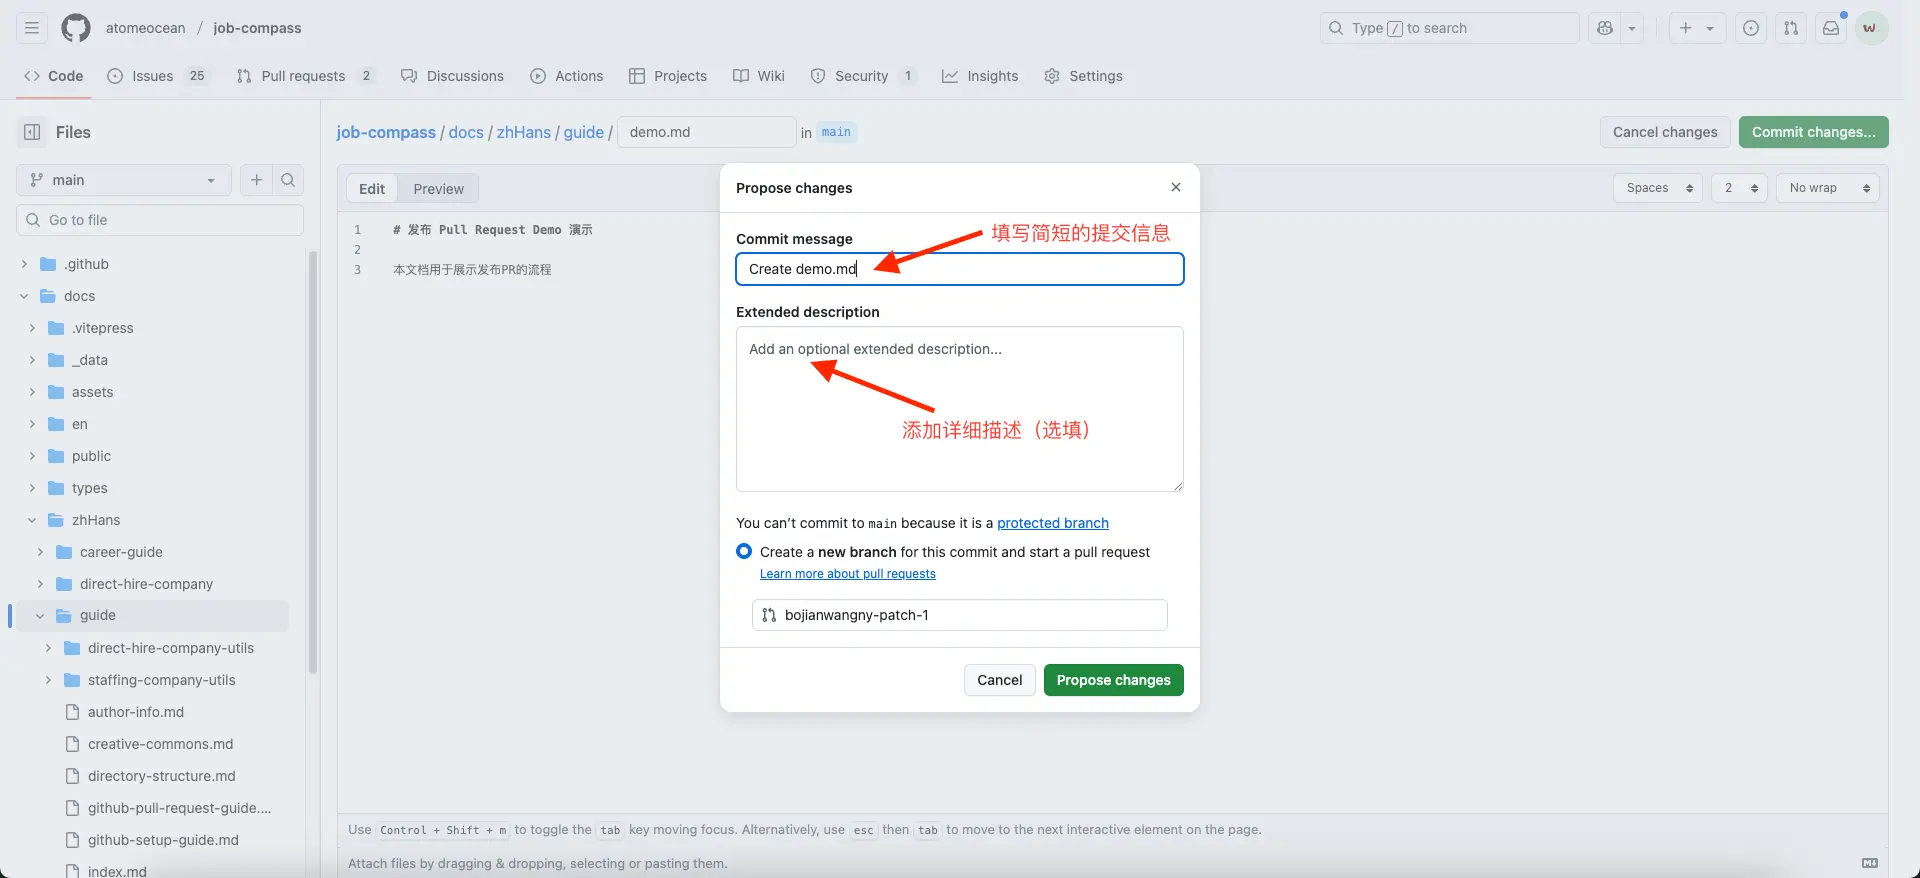Switch to the Preview editor tab
1920x878 pixels.
(x=438, y=188)
